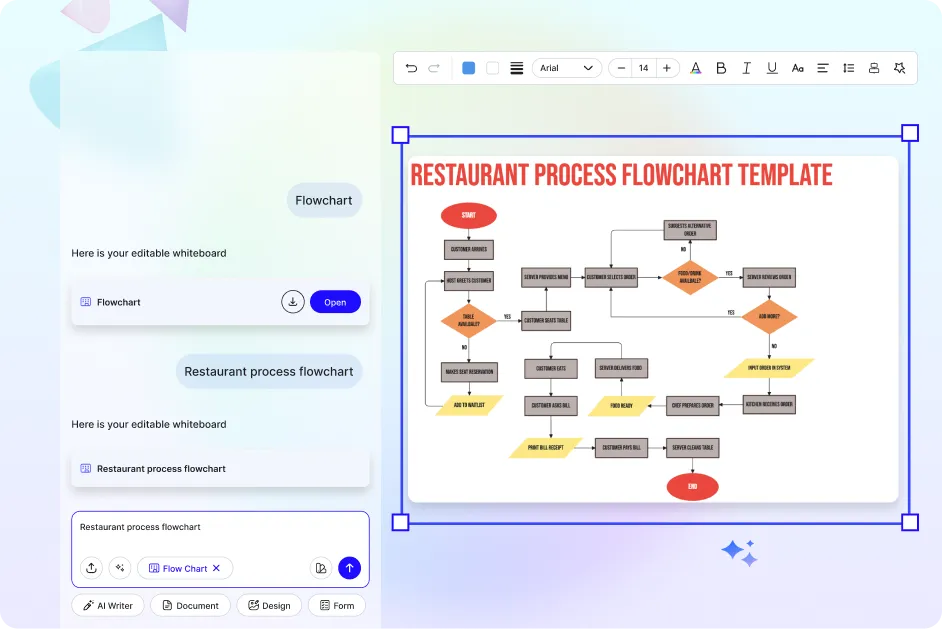Screen dimensions: 942x629
Task: Click the star-shaped AI style icon in toolbar
Action: click(899, 68)
